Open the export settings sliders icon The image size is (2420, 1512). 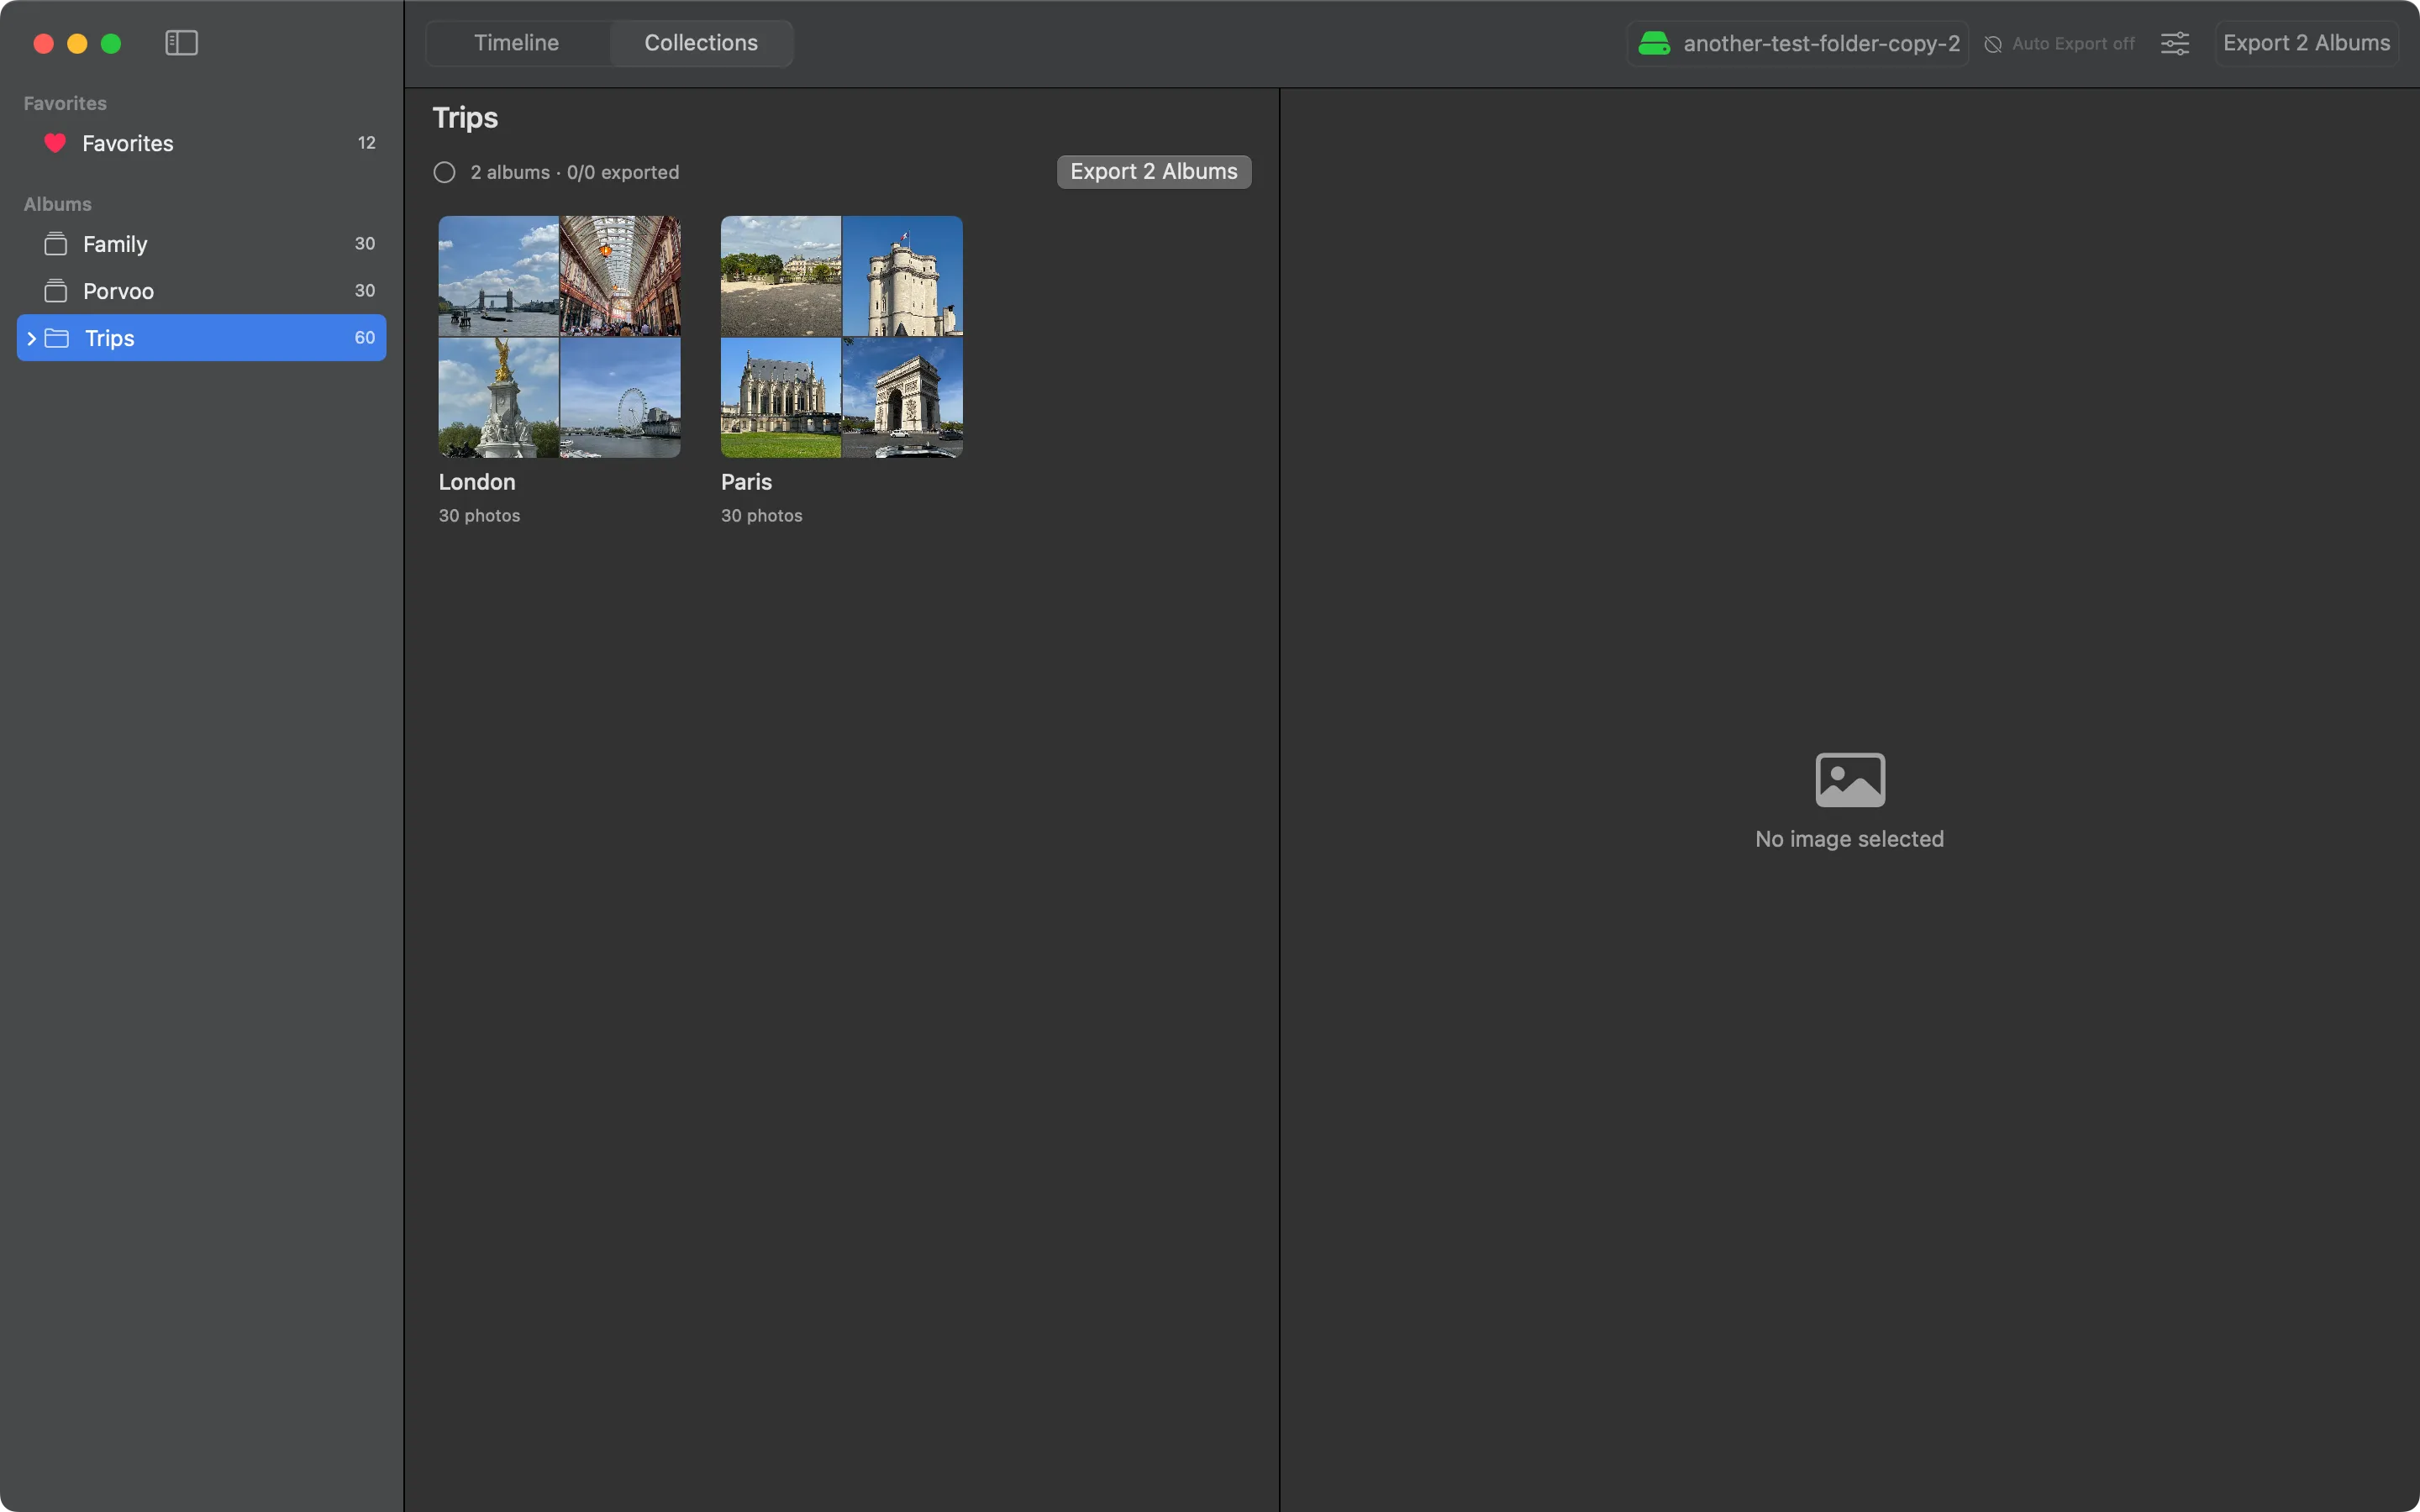[2175, 43]
